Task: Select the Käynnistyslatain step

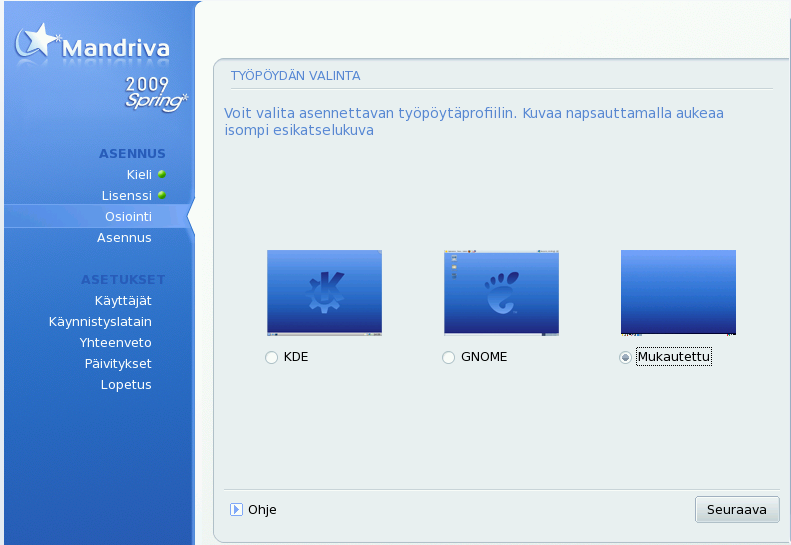Action: 100,322
